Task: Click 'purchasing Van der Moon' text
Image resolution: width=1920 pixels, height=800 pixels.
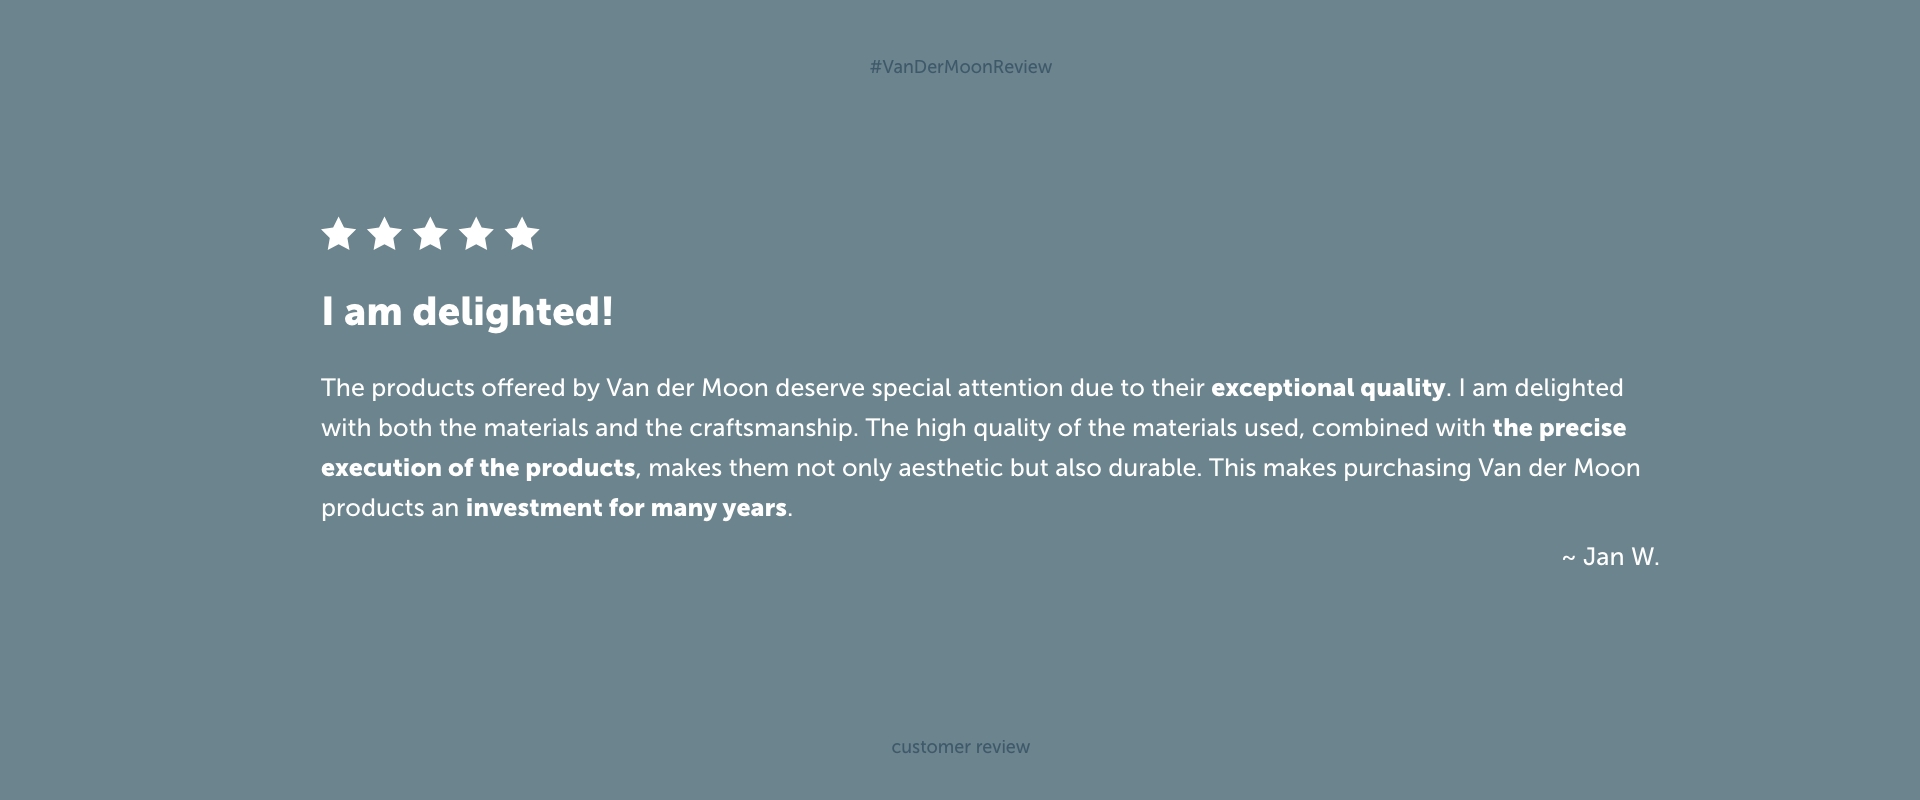Action: pos(1491,468)
